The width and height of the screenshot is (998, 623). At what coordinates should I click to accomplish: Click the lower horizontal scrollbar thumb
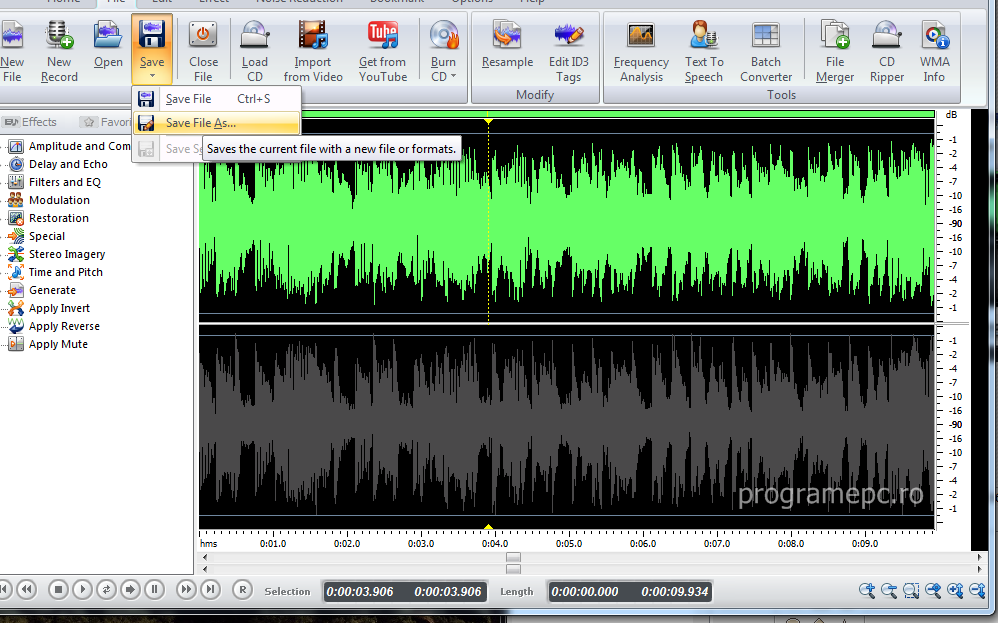pyautogui.click(x=513, y=569)
